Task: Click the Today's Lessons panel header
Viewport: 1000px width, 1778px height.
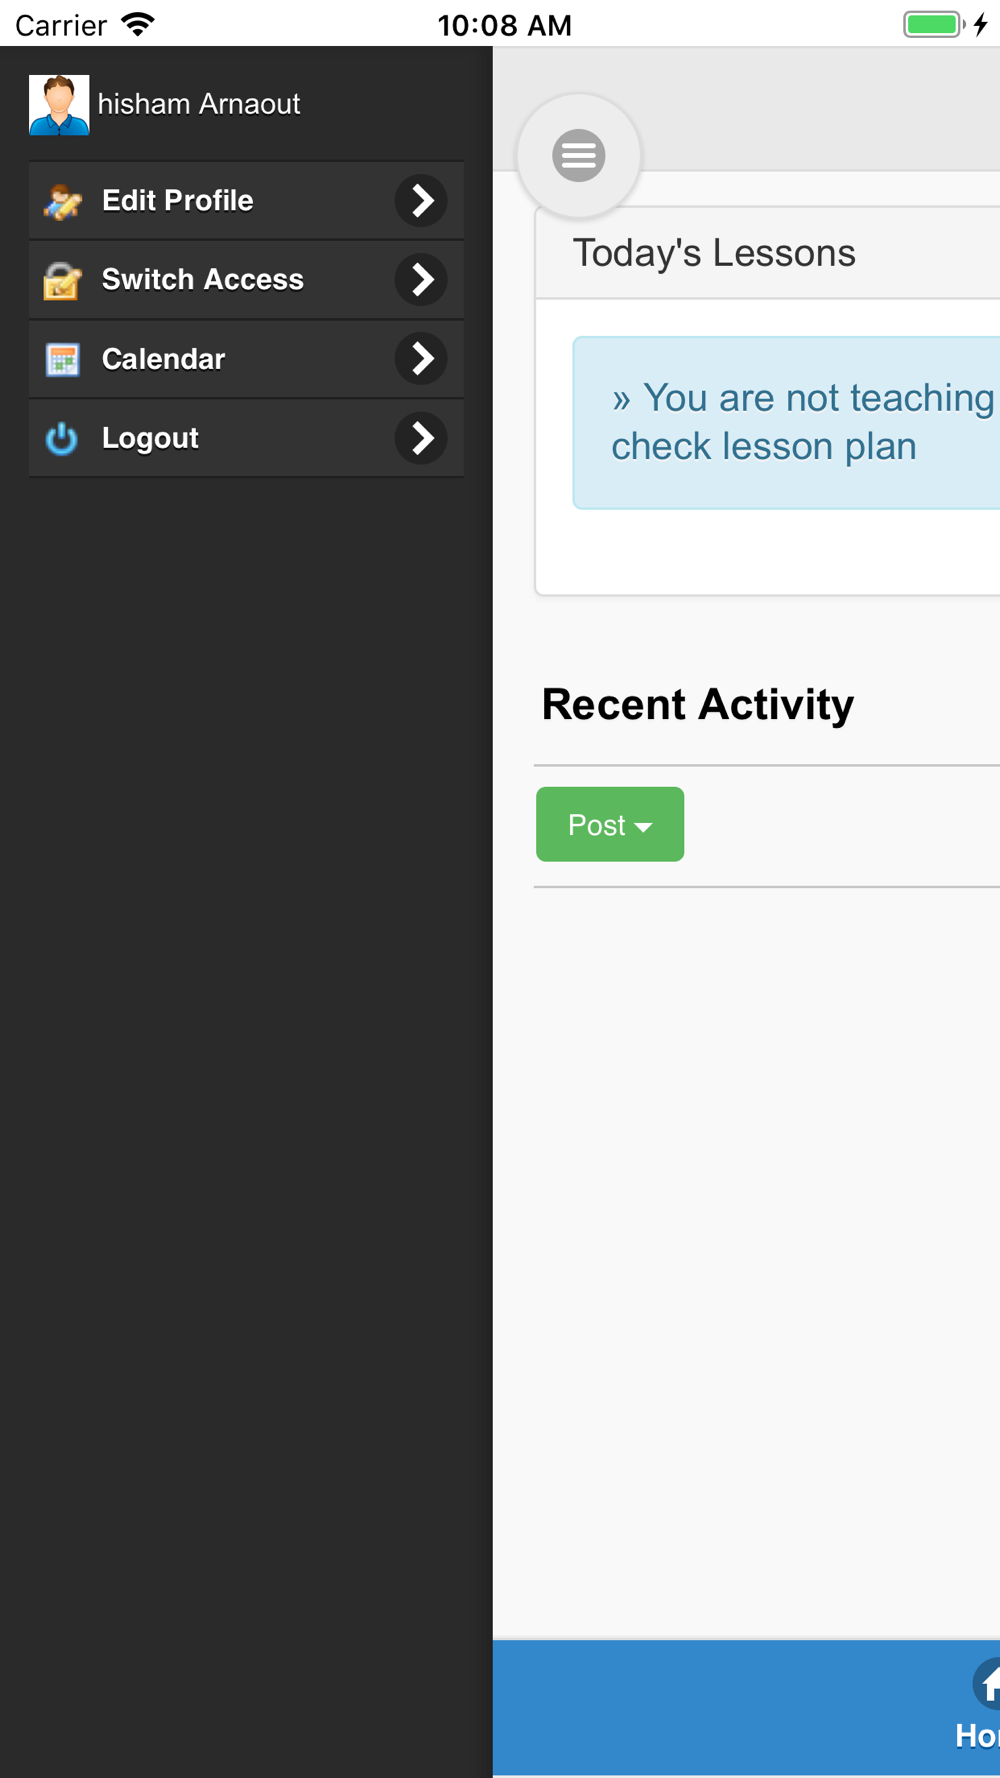Action: coord(768,253)
